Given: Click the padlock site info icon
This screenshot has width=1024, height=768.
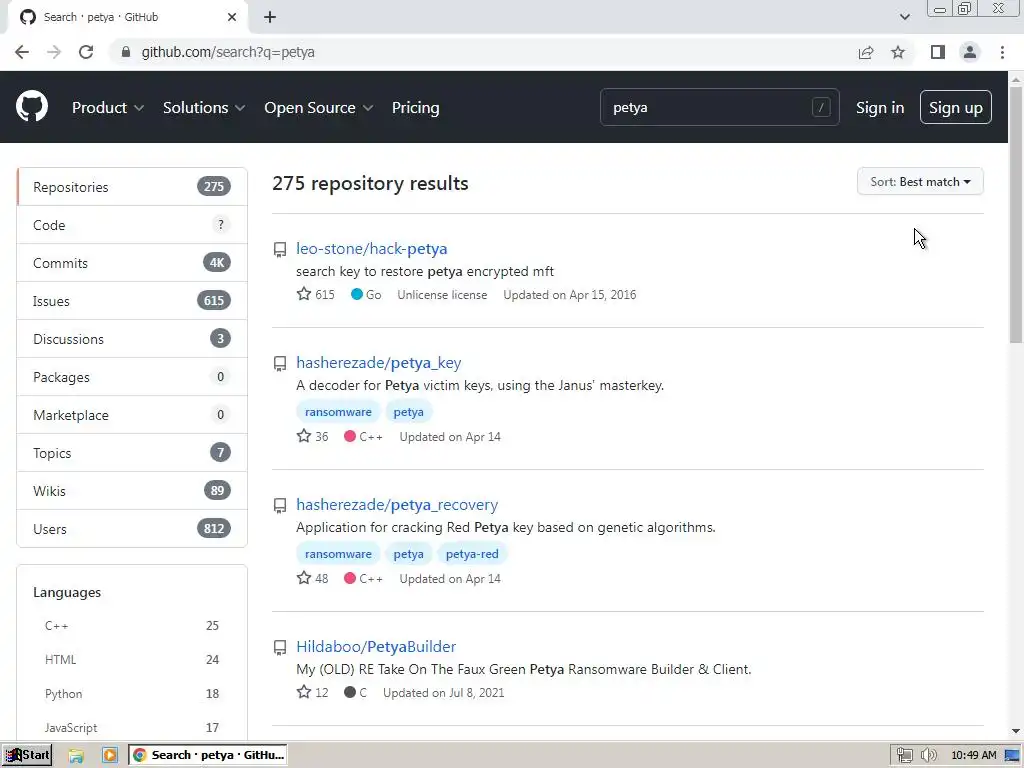Looking at the screenshot, I should click(x=126, y=52).
